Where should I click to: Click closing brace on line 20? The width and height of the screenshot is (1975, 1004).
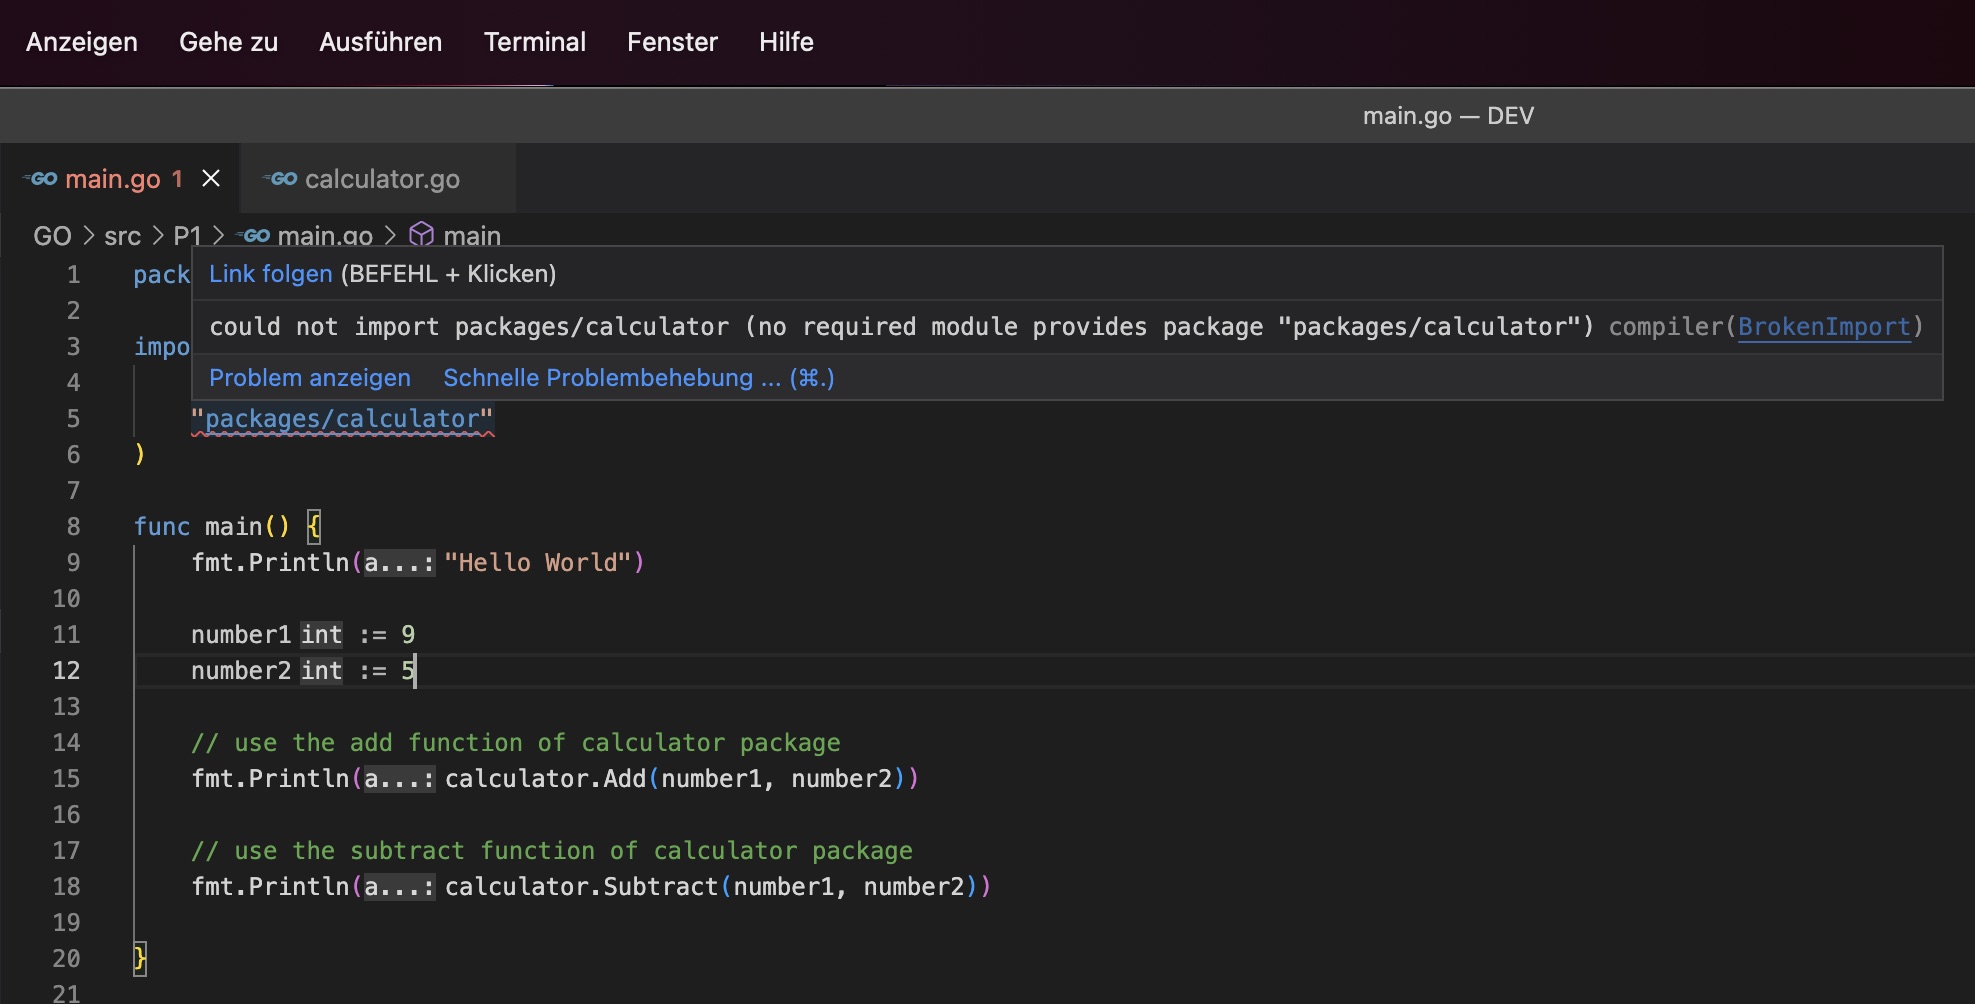pyautogui.click(x=140, y=959)
